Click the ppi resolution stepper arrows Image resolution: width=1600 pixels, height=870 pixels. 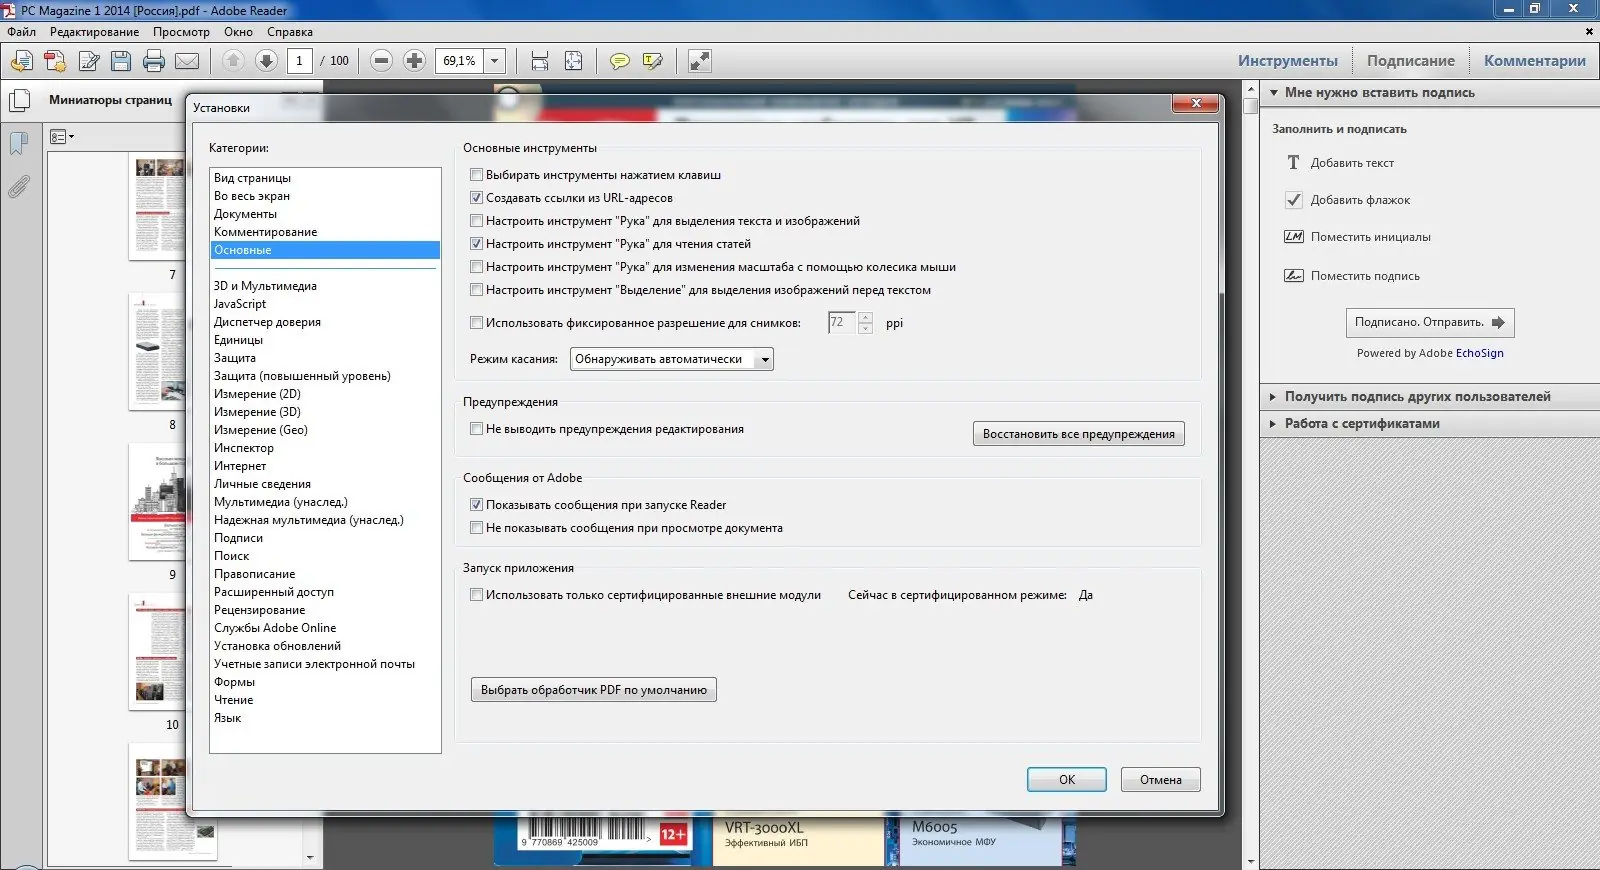pyautogui.click(x=866, y=323)
